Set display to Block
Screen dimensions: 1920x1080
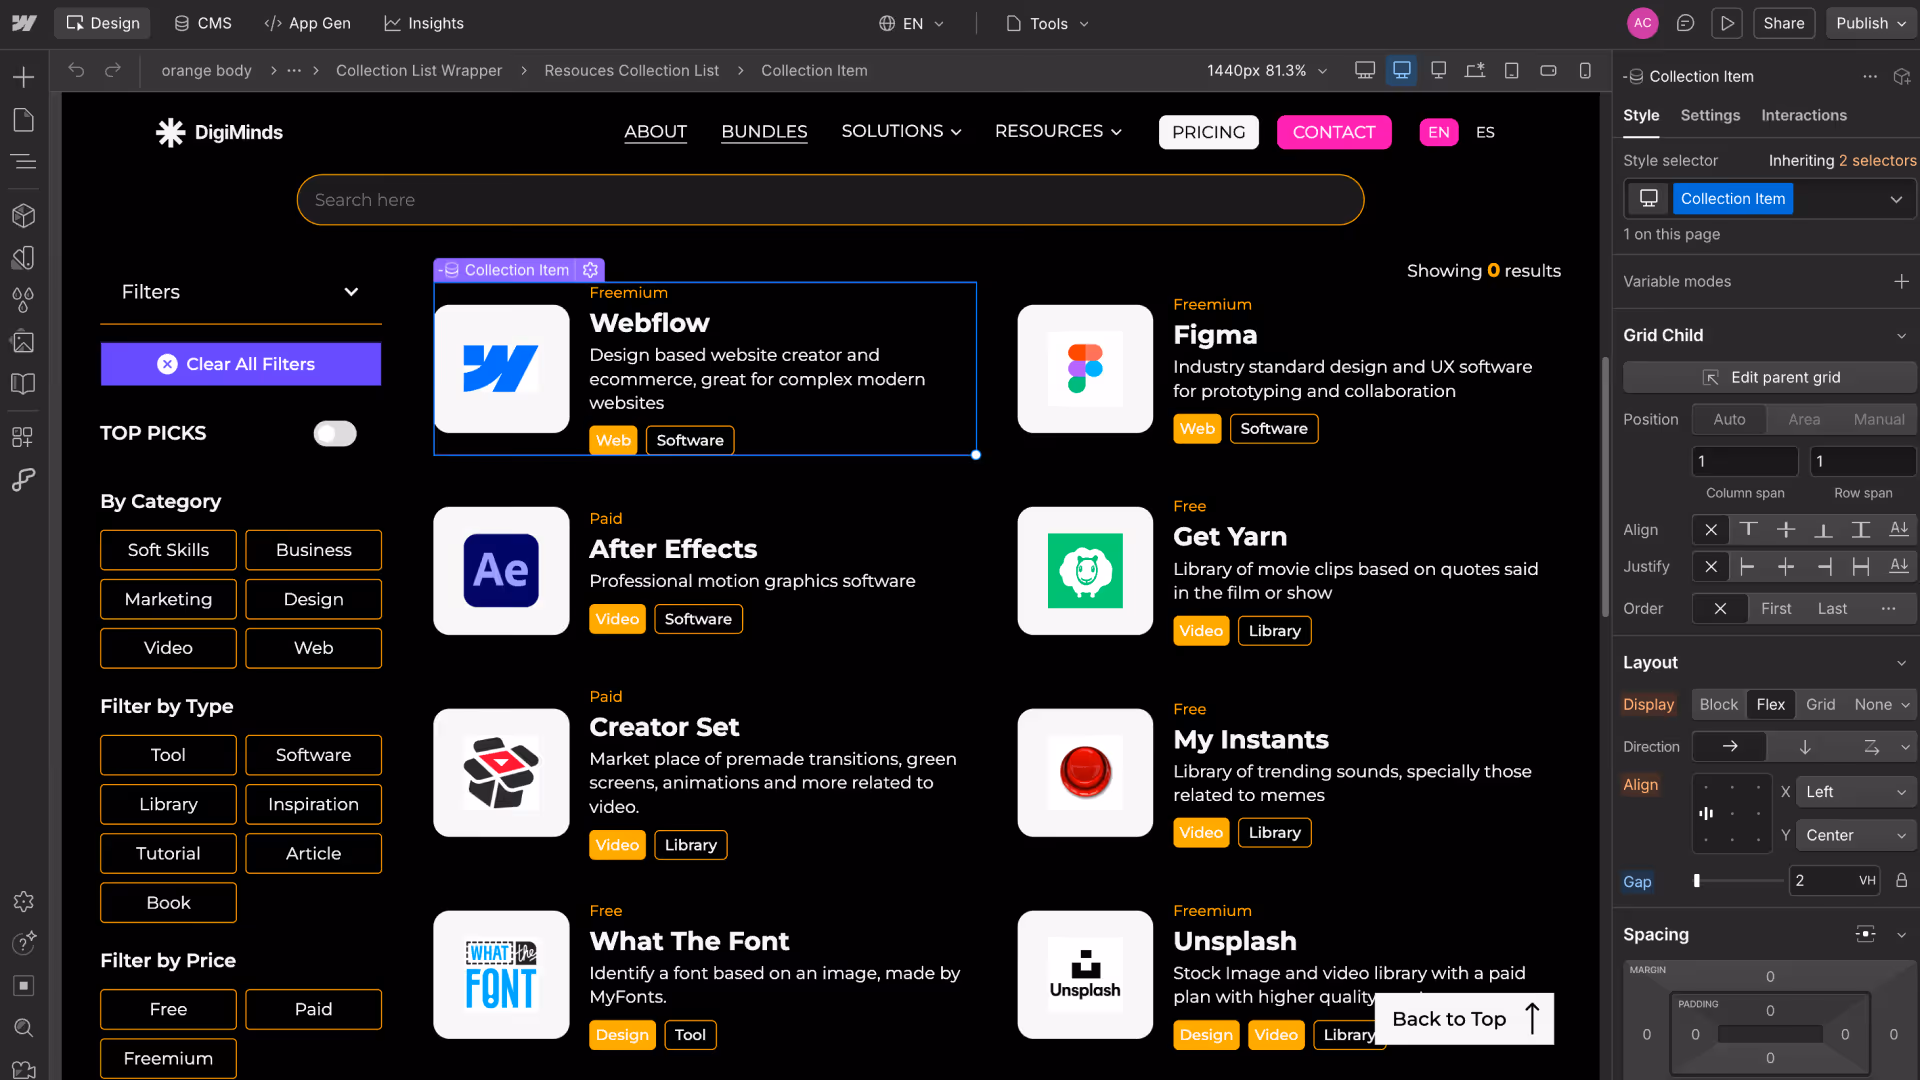pos(1719,705)
